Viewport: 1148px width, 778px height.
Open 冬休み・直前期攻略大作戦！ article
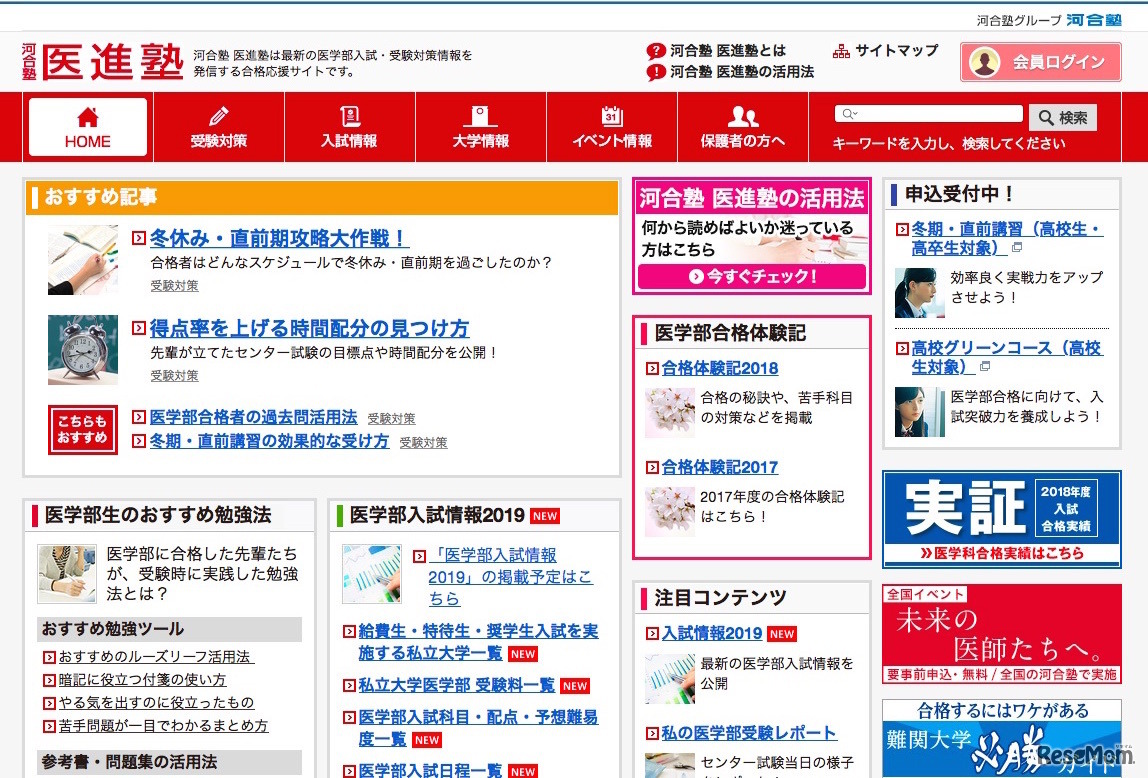click(x=279, y=238)
